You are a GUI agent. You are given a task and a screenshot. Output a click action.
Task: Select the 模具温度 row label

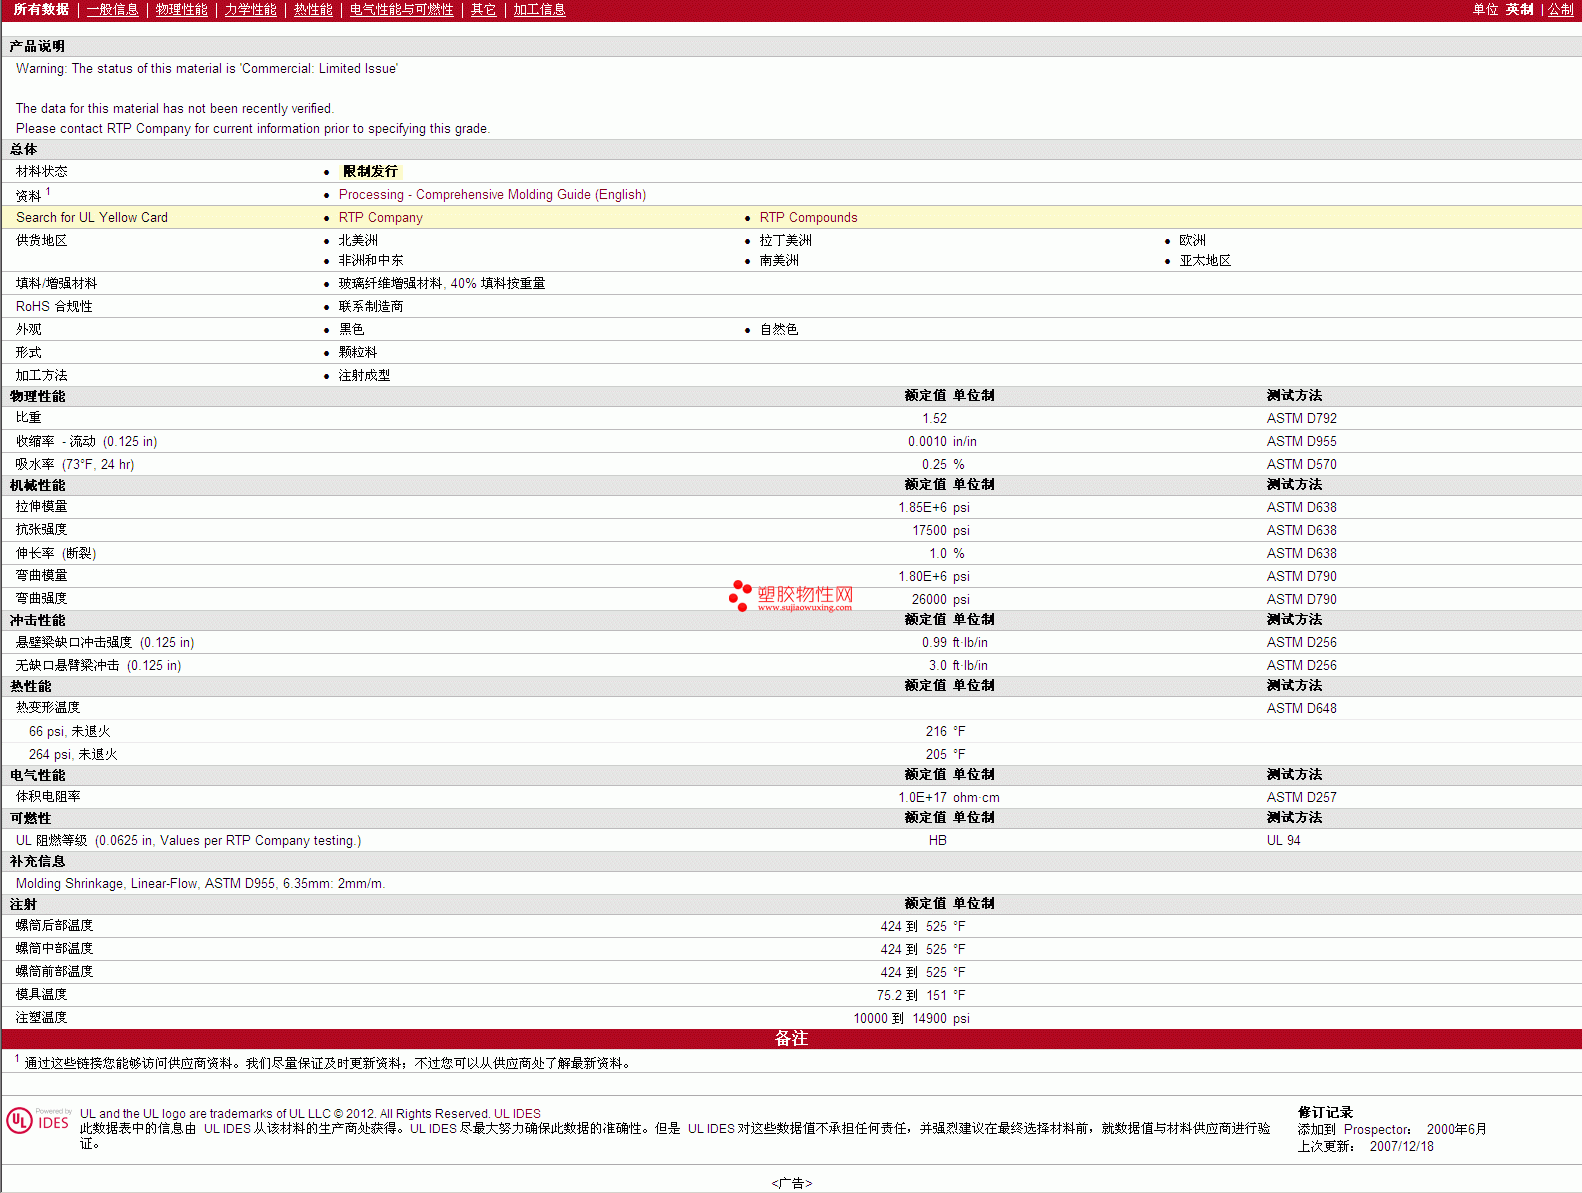point(41,994)
